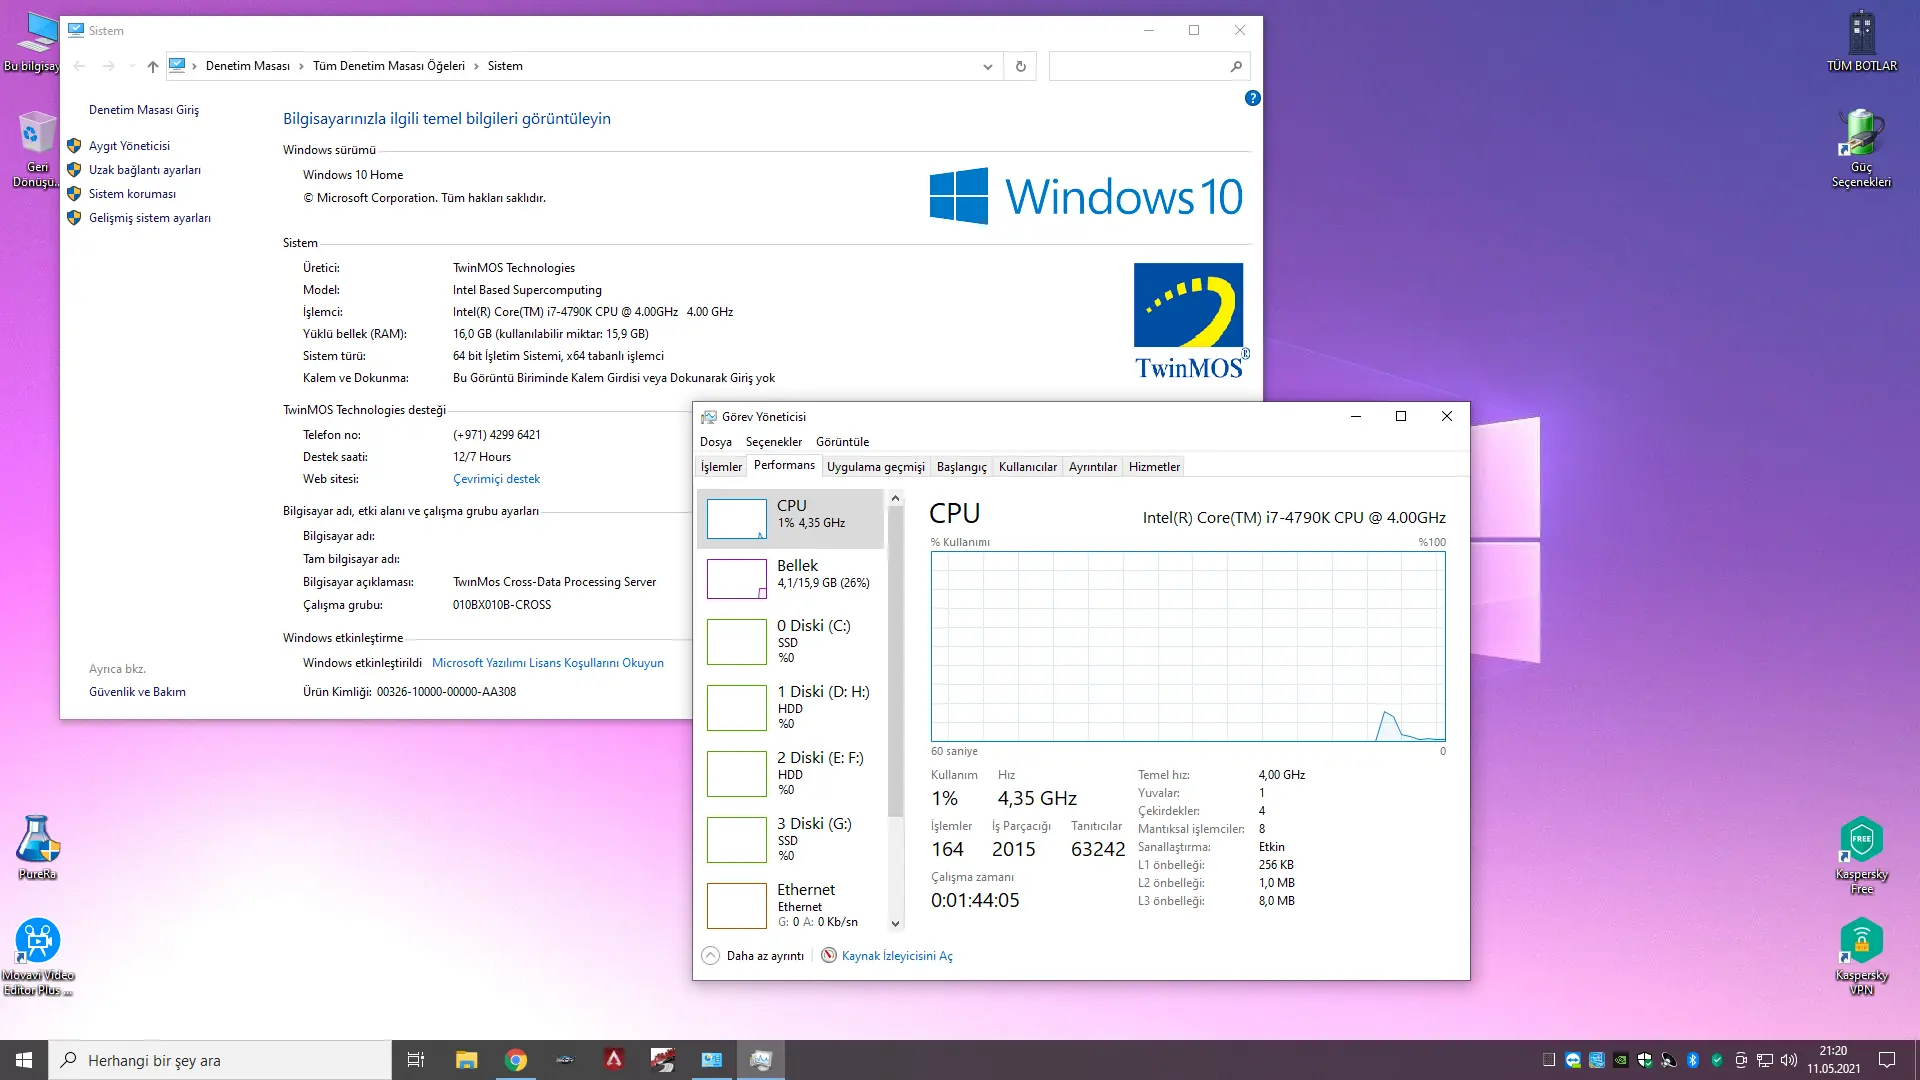Launch File Explorer from the taskbar
Image resolution: width=1920 pixels, height=1080 pixels.
[467, 1060]
